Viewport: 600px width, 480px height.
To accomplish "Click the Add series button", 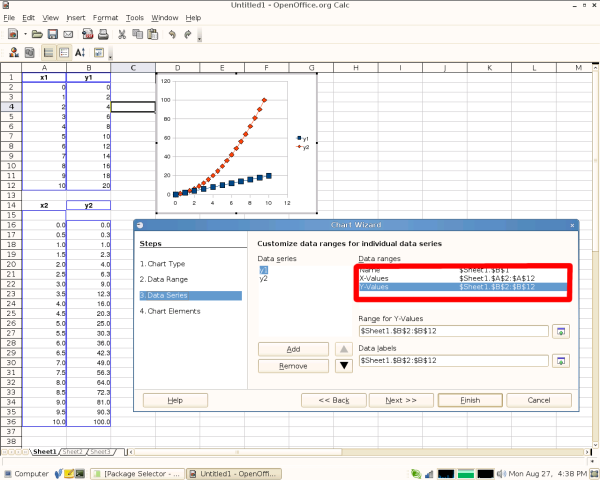I will pyautogui.click(x=293, y=349).
